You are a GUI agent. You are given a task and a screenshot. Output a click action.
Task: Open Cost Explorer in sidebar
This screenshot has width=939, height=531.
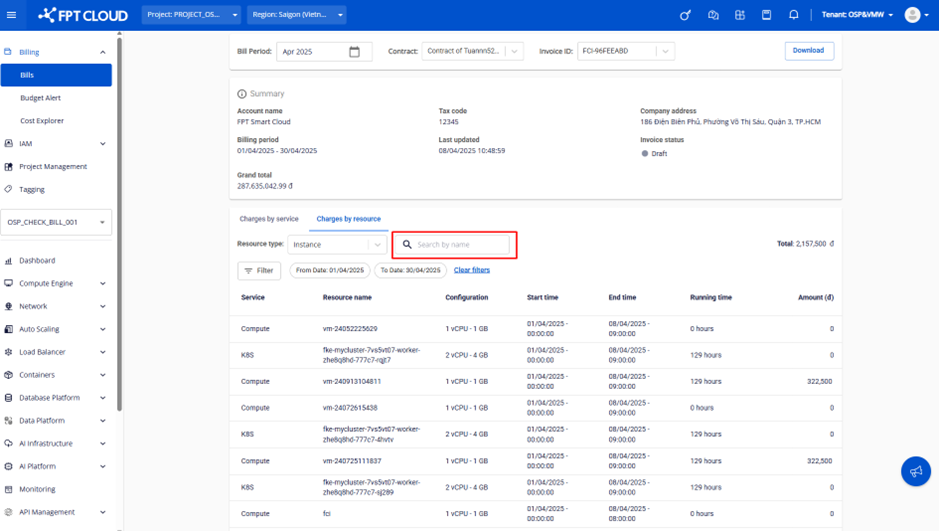click(x=42, y=121)
